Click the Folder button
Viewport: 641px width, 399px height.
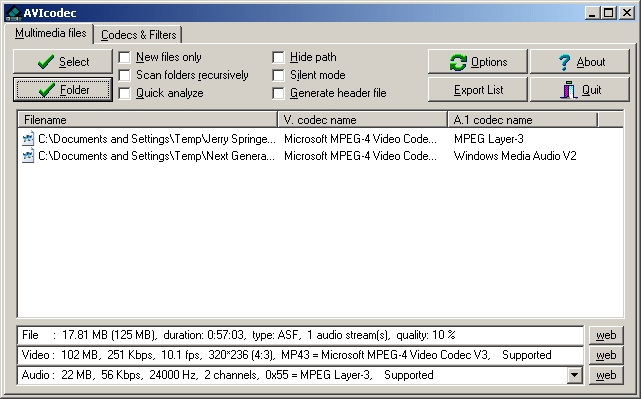click(x=63, y=90)
